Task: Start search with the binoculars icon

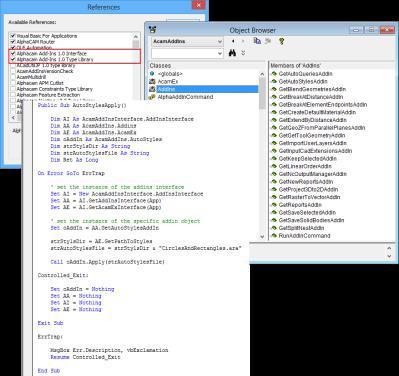Action: point(232,53)
